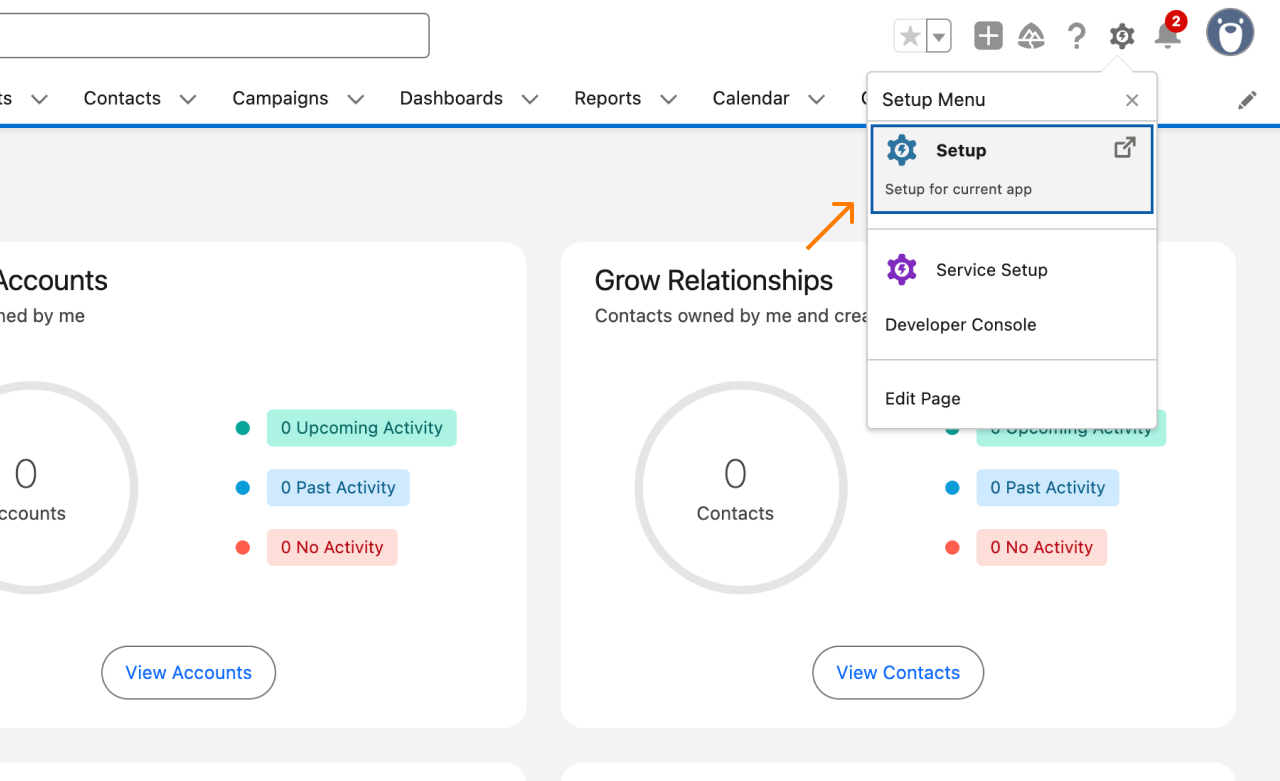
Task: Expand the Reports tab chevron
Action: [669, 99]
